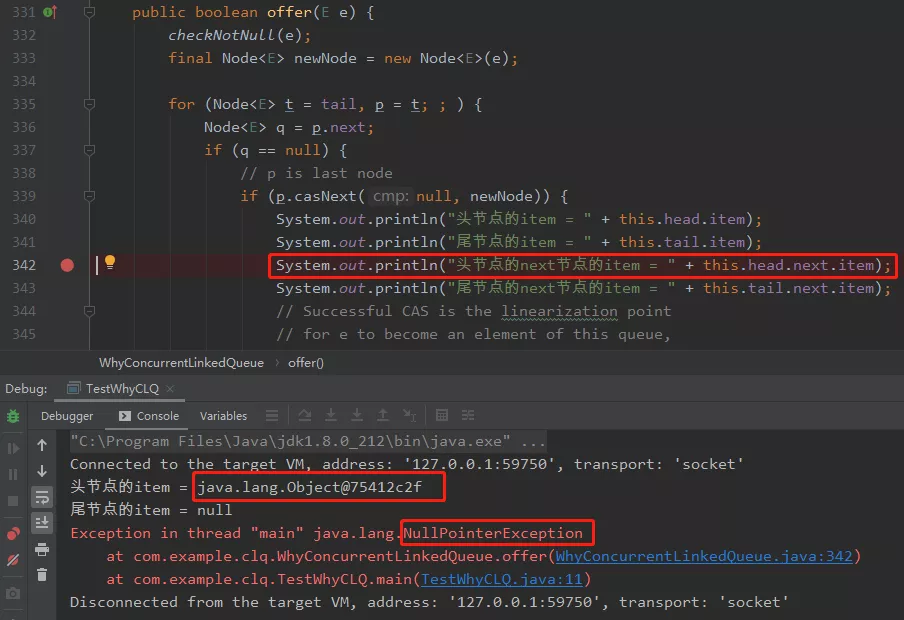Switch to the Variables tab

click(223, 416)
